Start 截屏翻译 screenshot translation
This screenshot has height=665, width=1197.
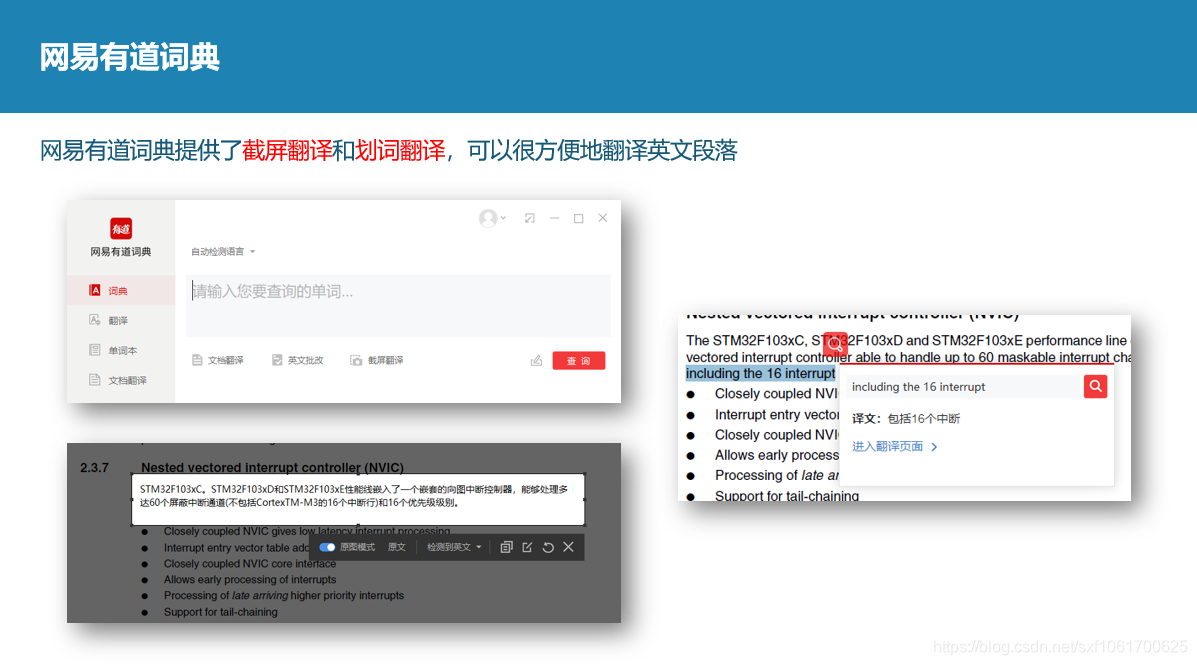point(377,360)
